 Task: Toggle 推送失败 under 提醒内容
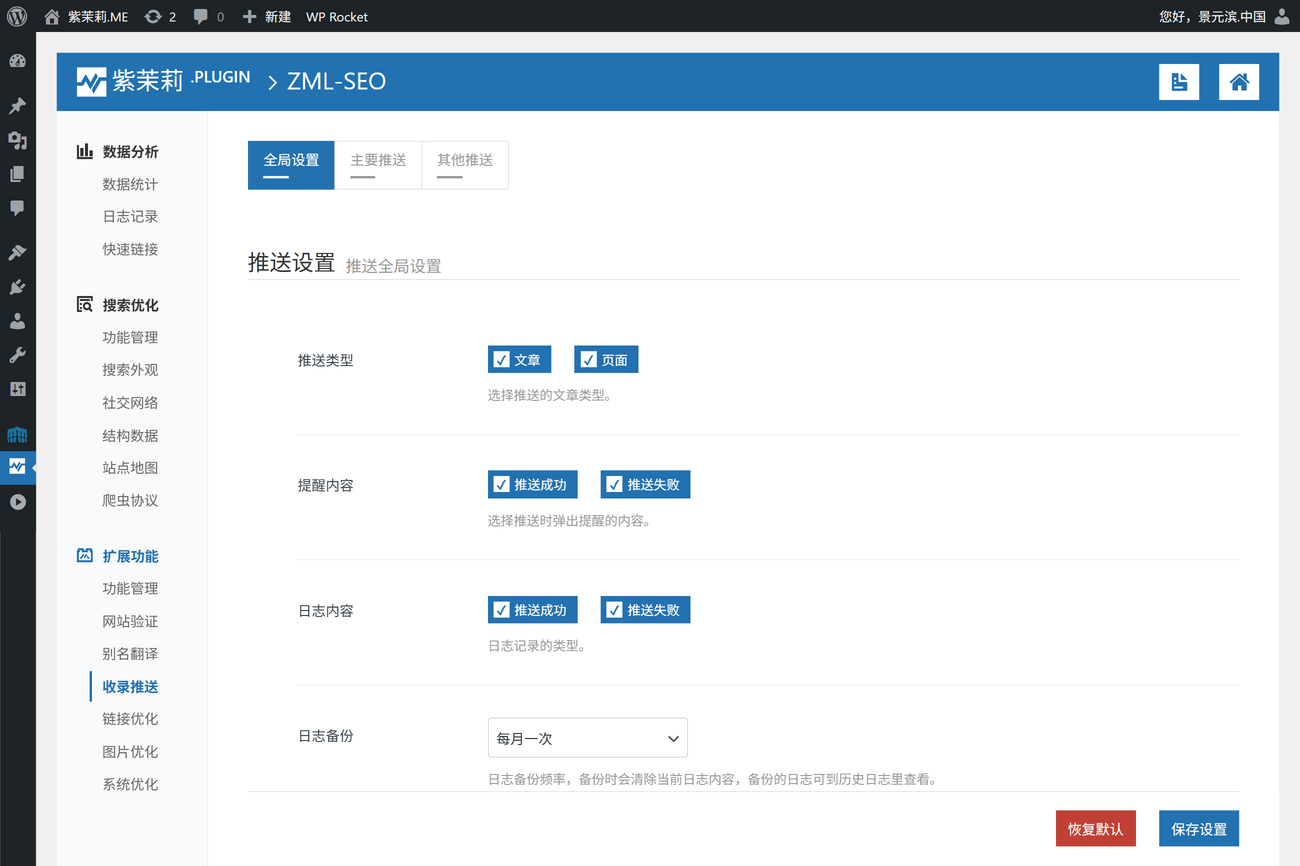click(x=645, y=485)
